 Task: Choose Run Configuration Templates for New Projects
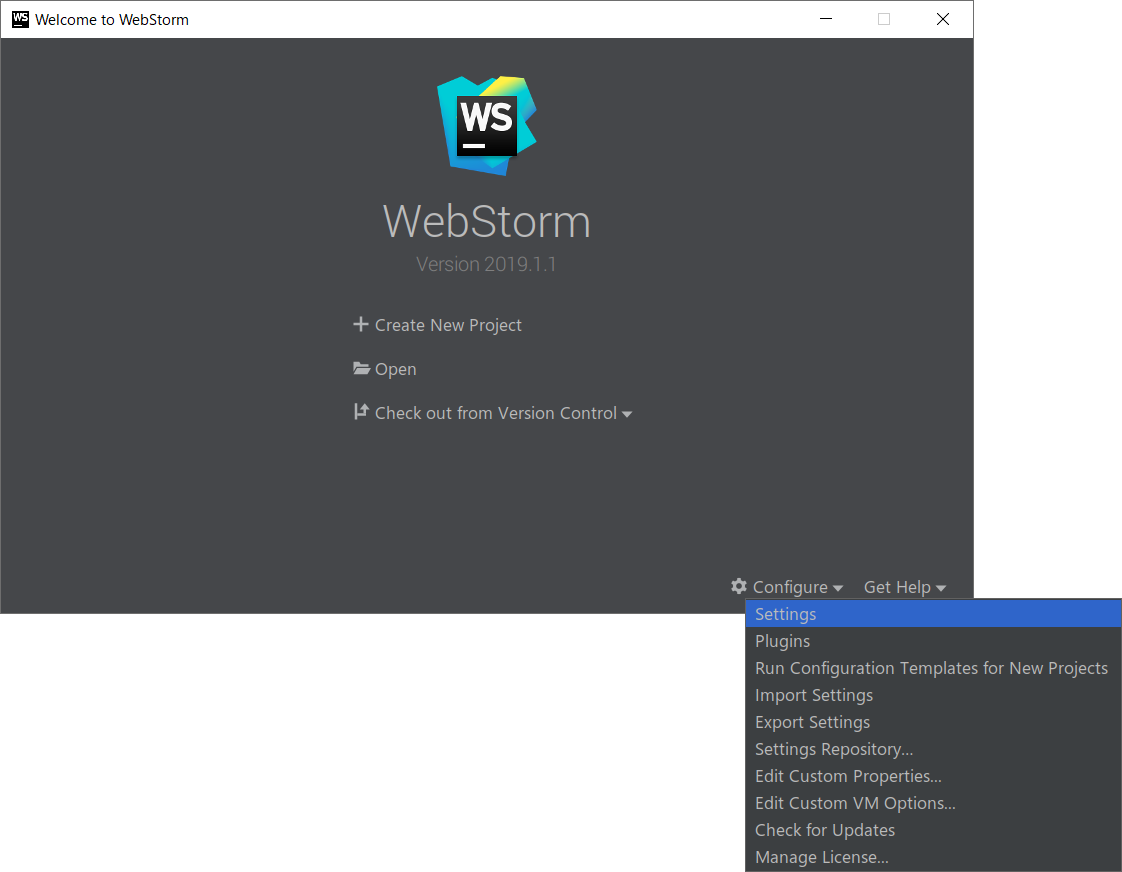pos(933,668)
